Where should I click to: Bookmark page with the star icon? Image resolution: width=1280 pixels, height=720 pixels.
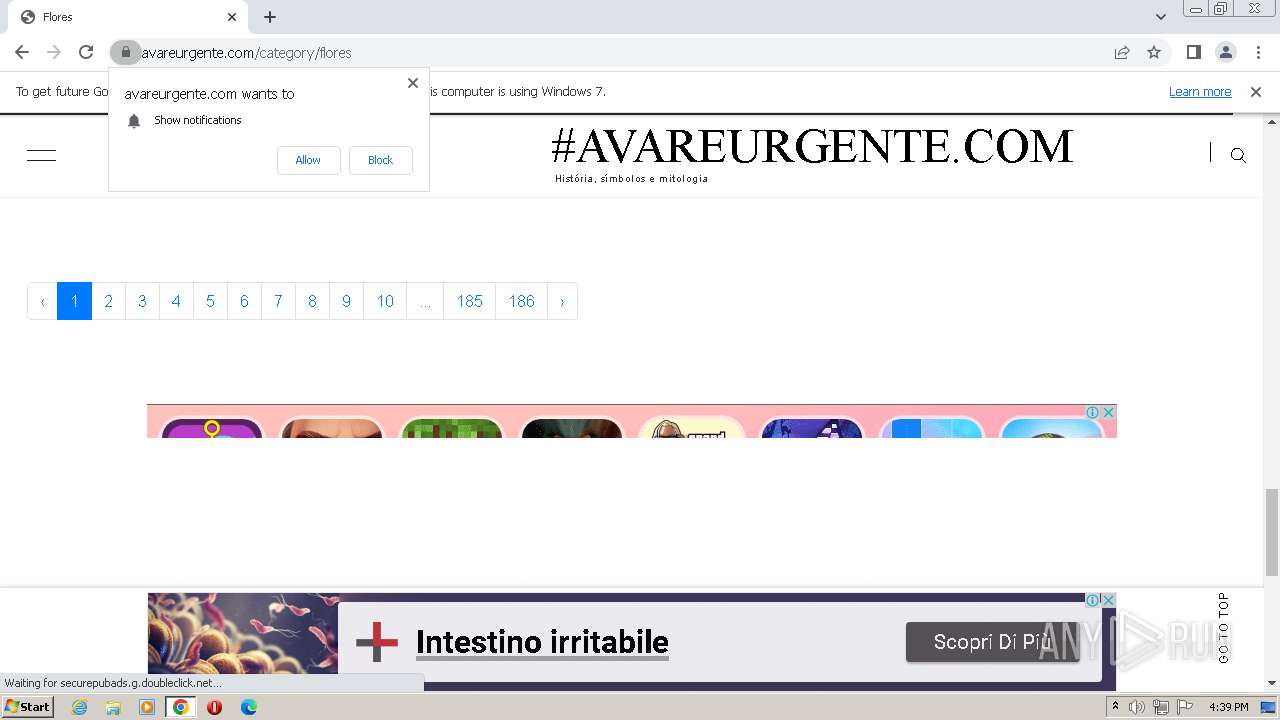click(x=1154, y=52)
